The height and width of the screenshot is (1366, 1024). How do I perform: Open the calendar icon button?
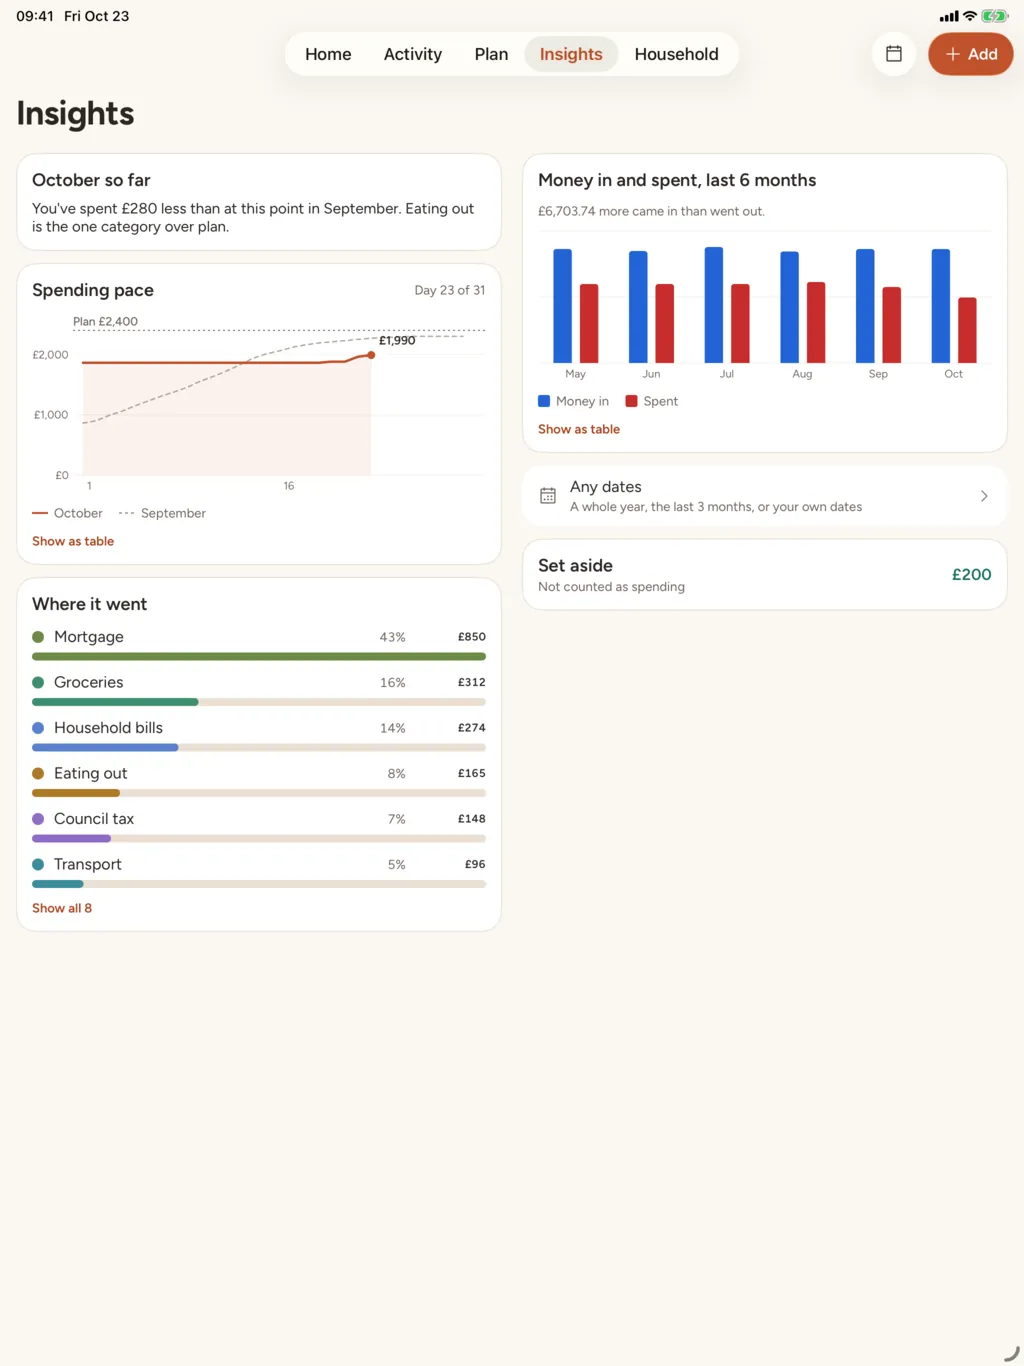[894, 54]
